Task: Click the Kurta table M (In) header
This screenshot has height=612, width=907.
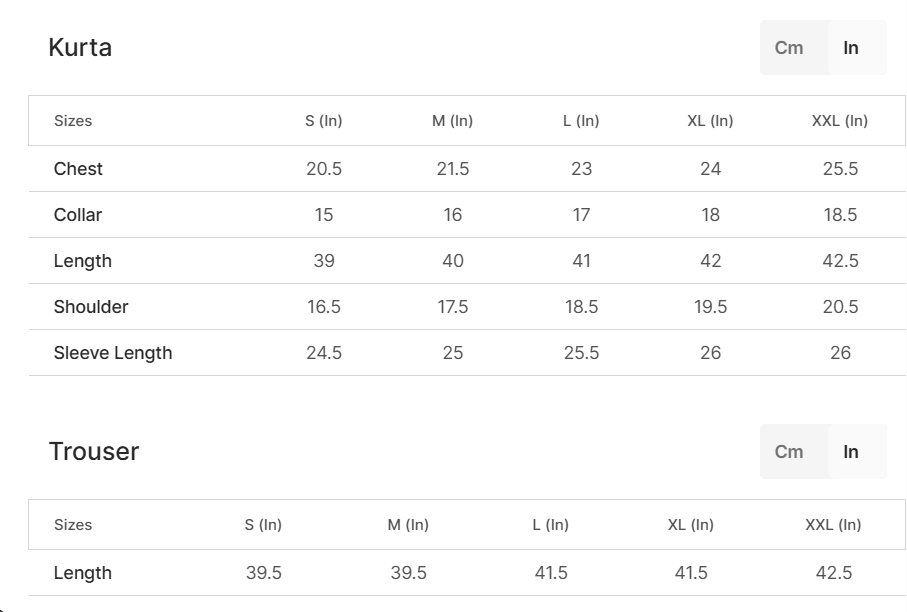Action: 452,121
